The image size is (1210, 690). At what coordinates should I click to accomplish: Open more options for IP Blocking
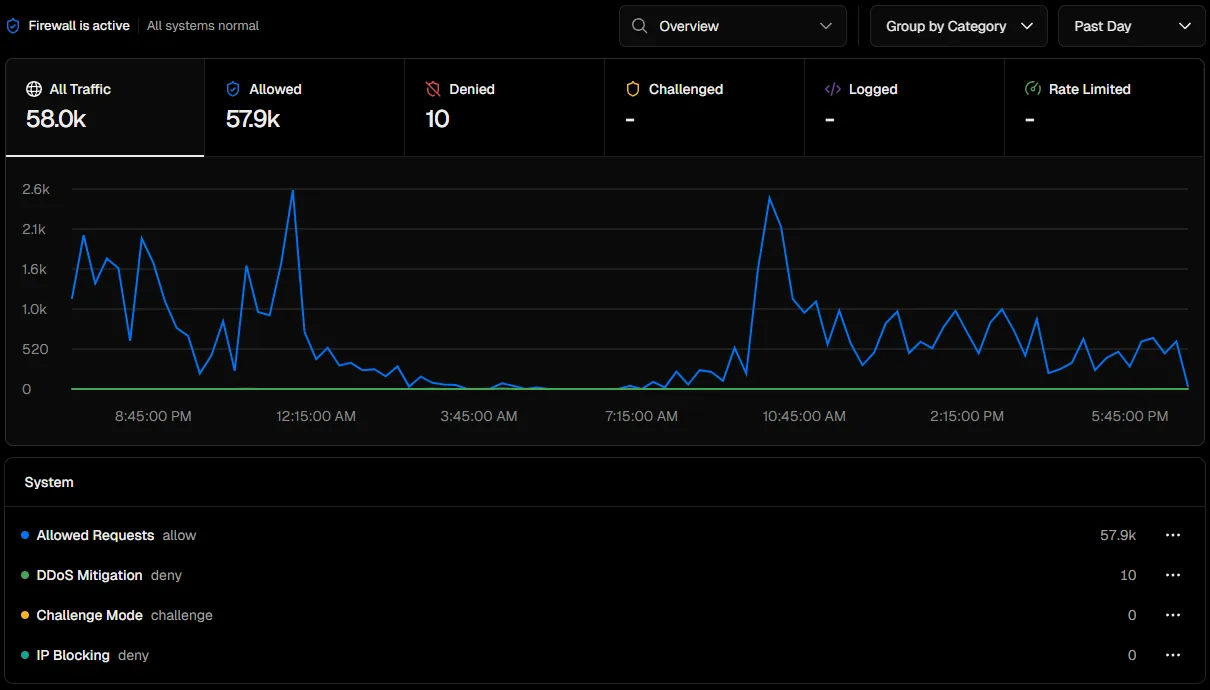tap(1173, 655)
